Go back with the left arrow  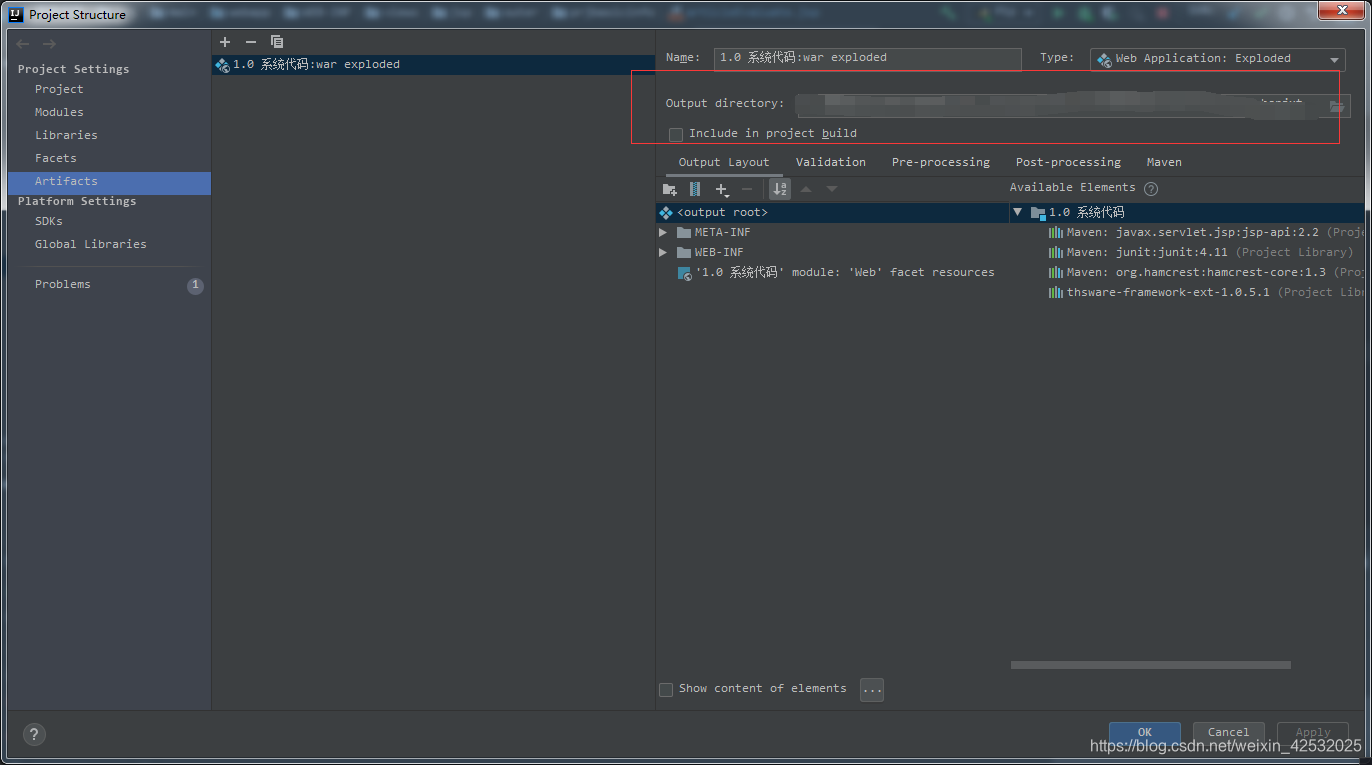click(x=23, y=44)
